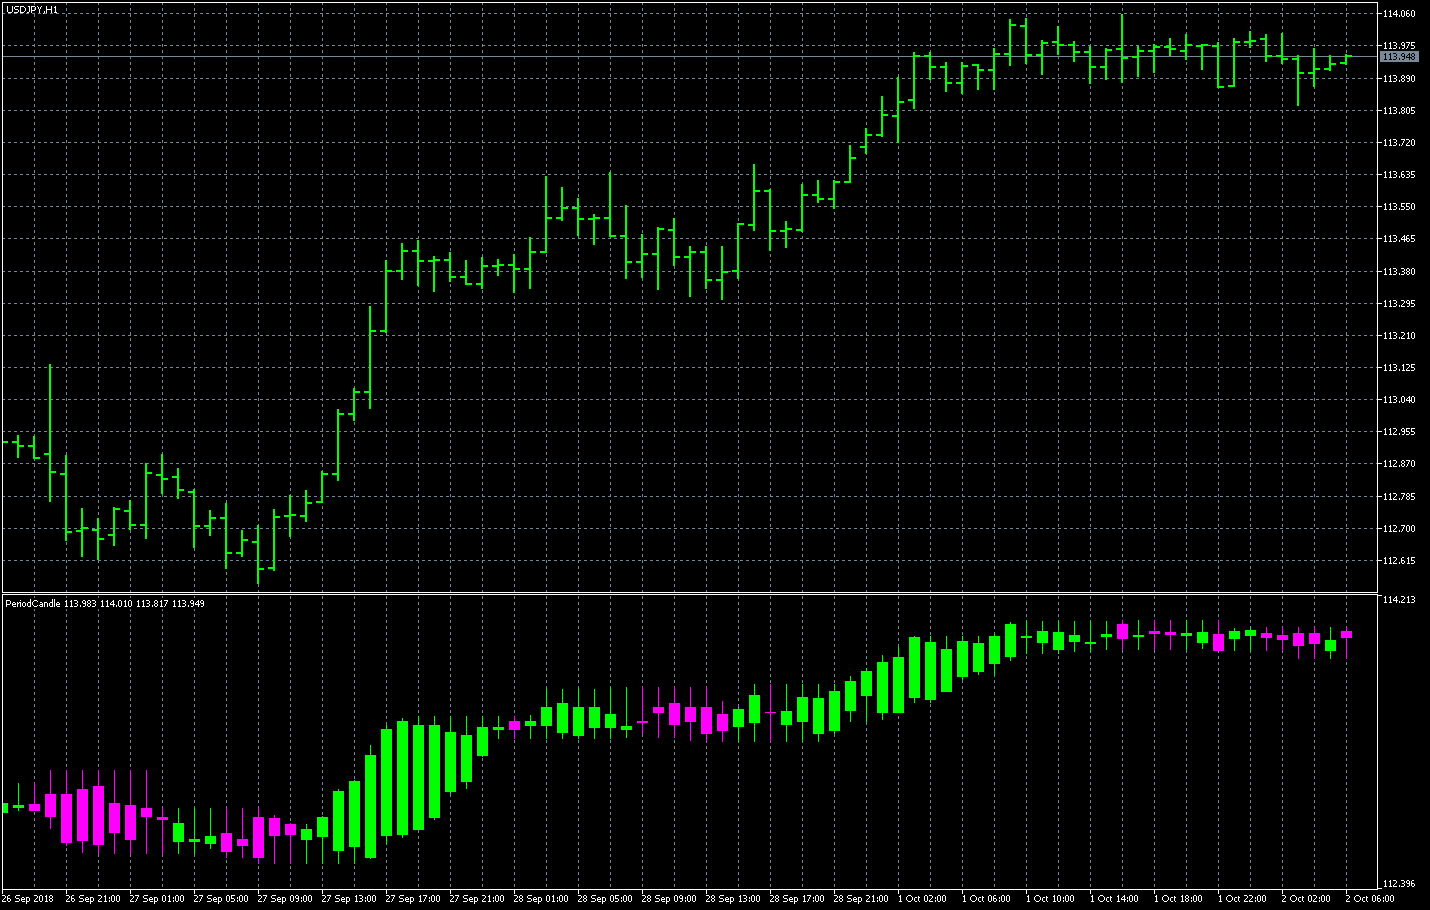Click the 113.040 price scale label

point(1399,400)
